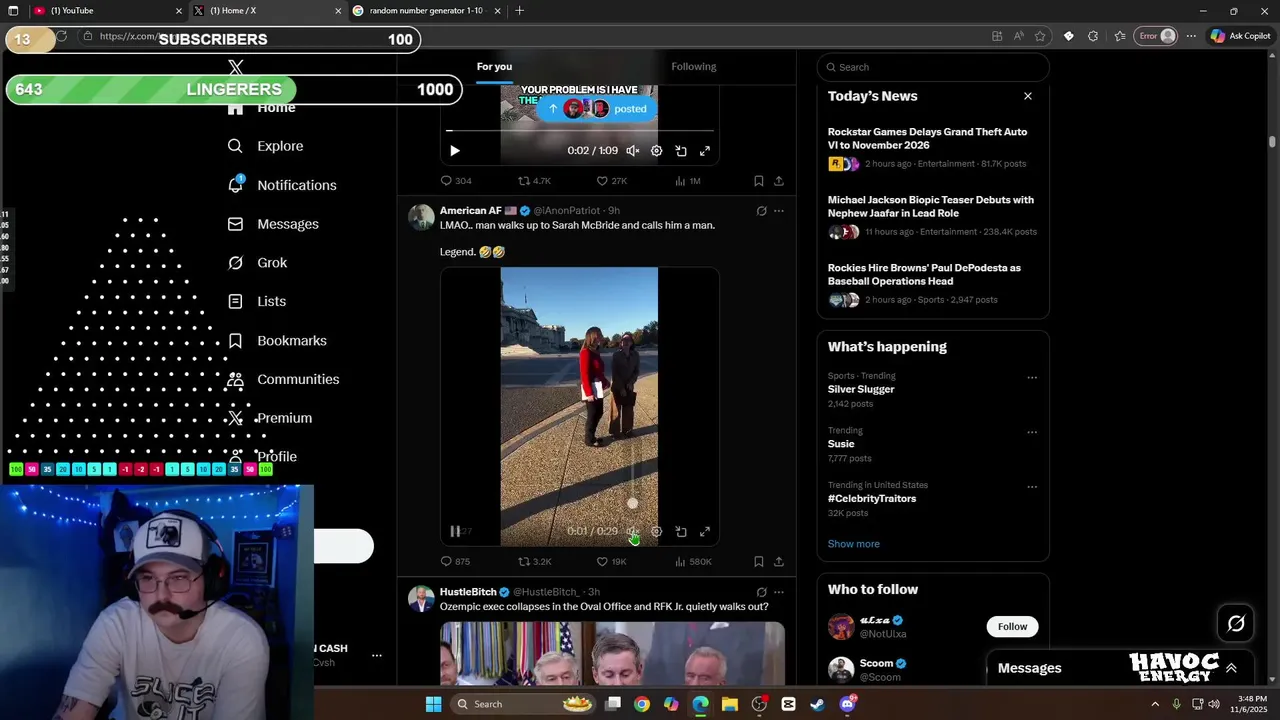This screenshot has width=1280, height=720.
Task: Unmute the top video at 0:02 / 1:09
Action: click(x=632, y=151)
